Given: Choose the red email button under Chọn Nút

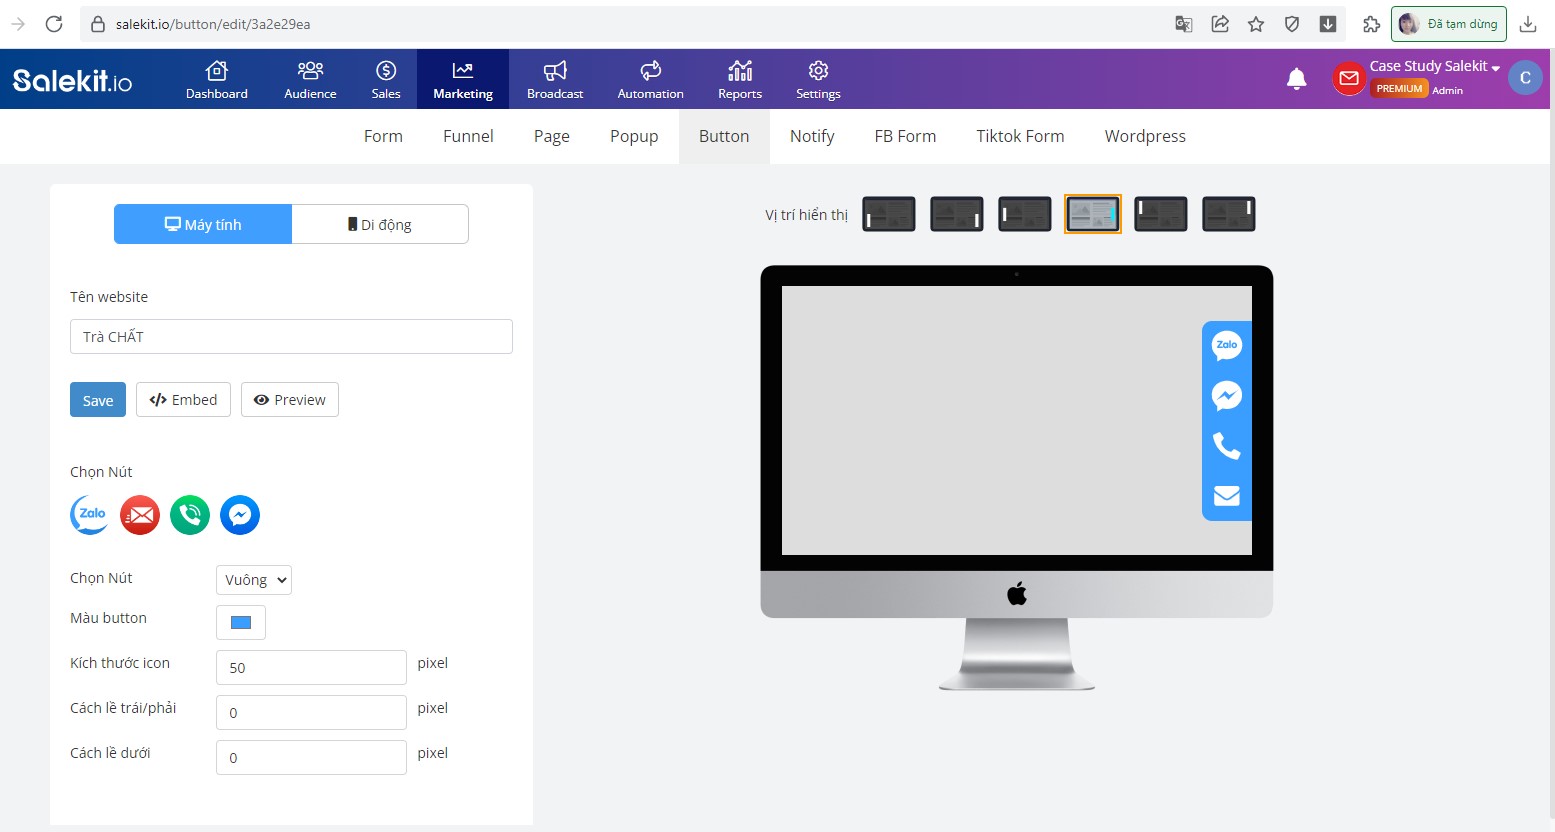Looking at the screenshot, I should click(x=140, y=515).
